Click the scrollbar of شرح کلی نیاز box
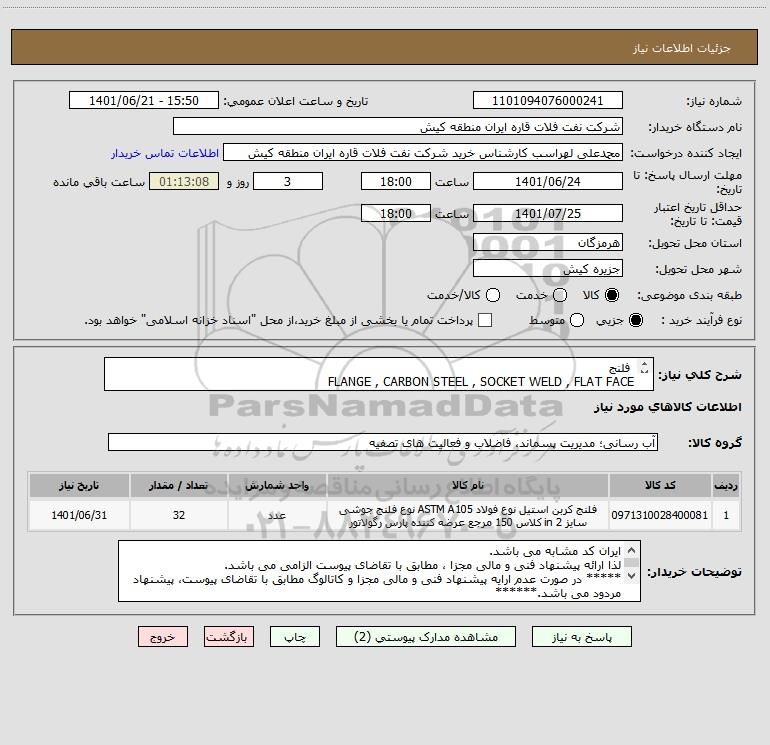 pyautogui.click(x=644, y=367)
